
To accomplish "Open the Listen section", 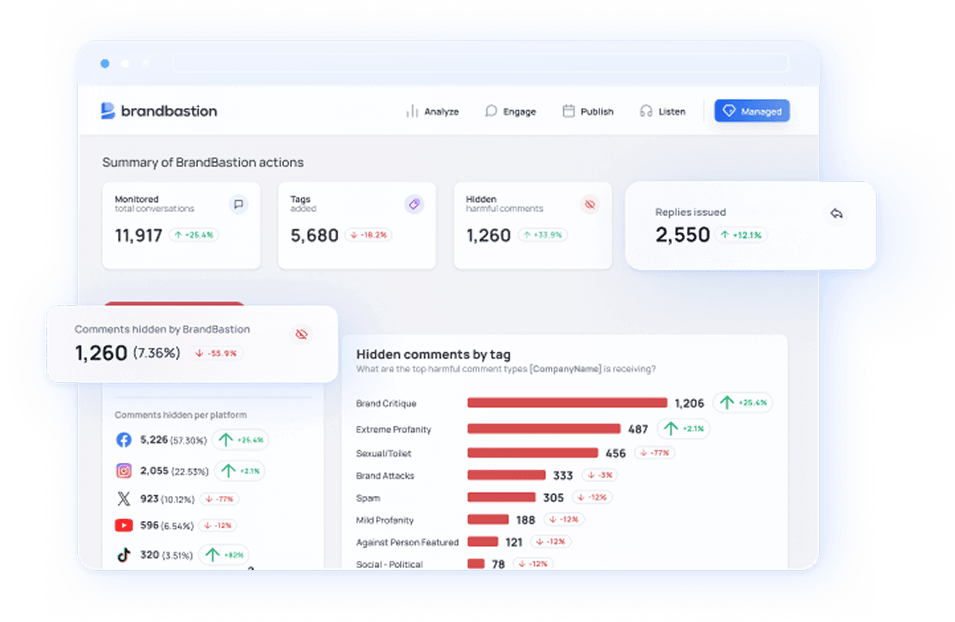I will tap(662, 111).
